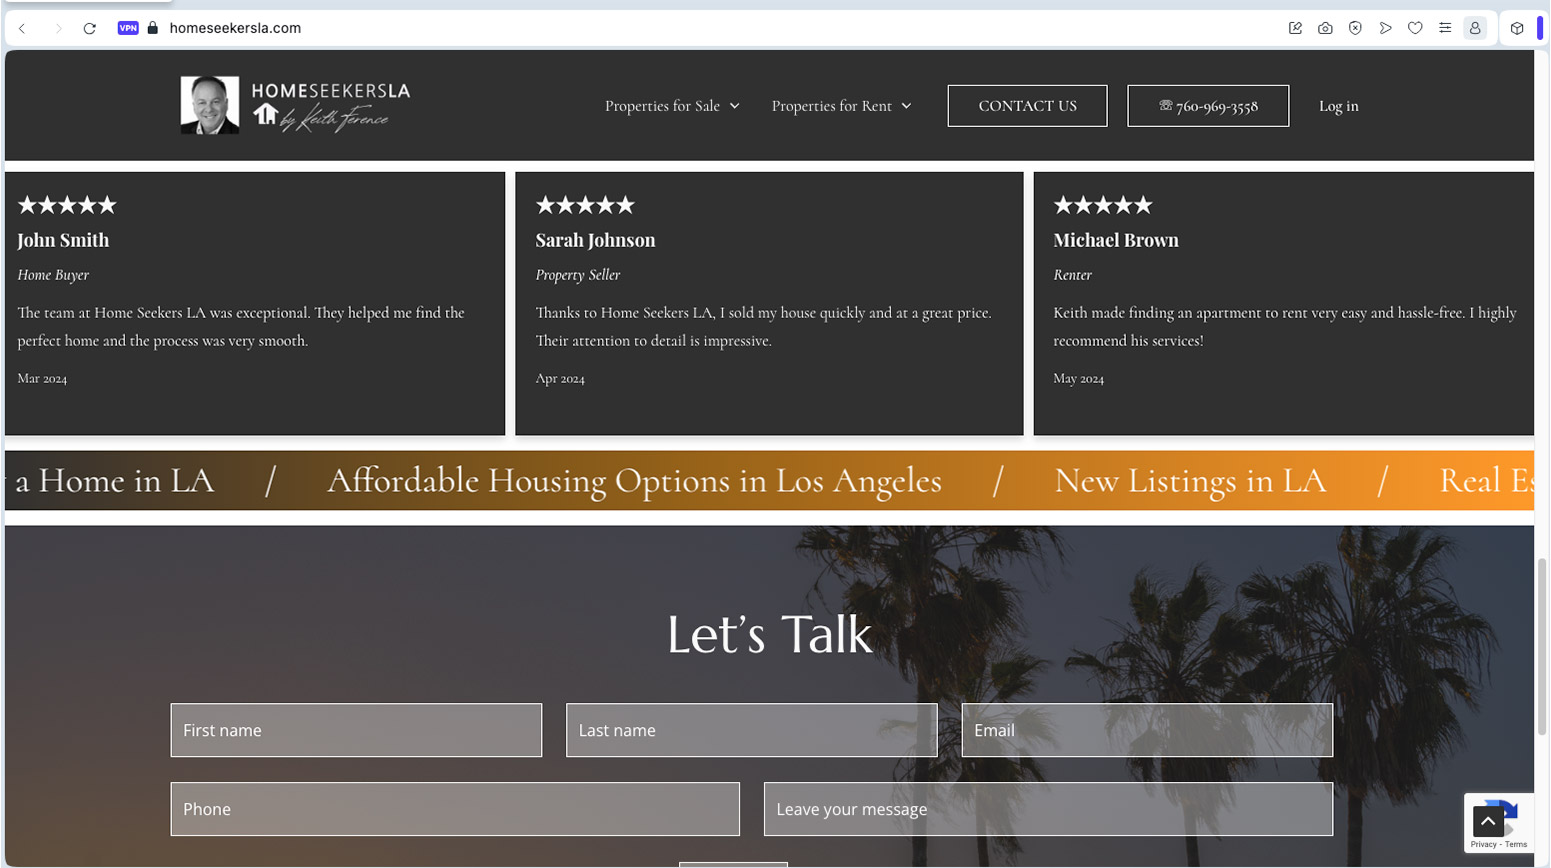This screenshot has height=868, width=1551.
Task: Click the Renter label
Action: [1072, 275]
